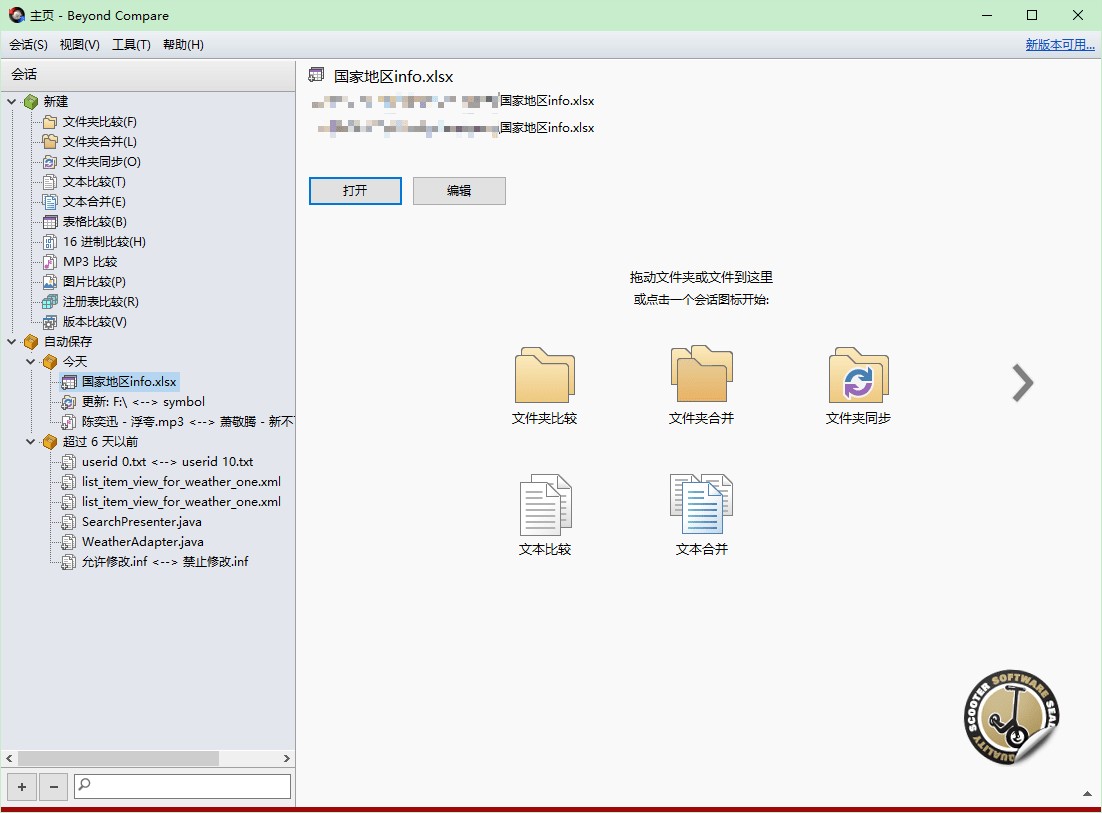This screenshot has height=813, width=1102.
Task: Select the 允许修改.inf <--> 禁止修改.inf session
Action: click(164, 562)
